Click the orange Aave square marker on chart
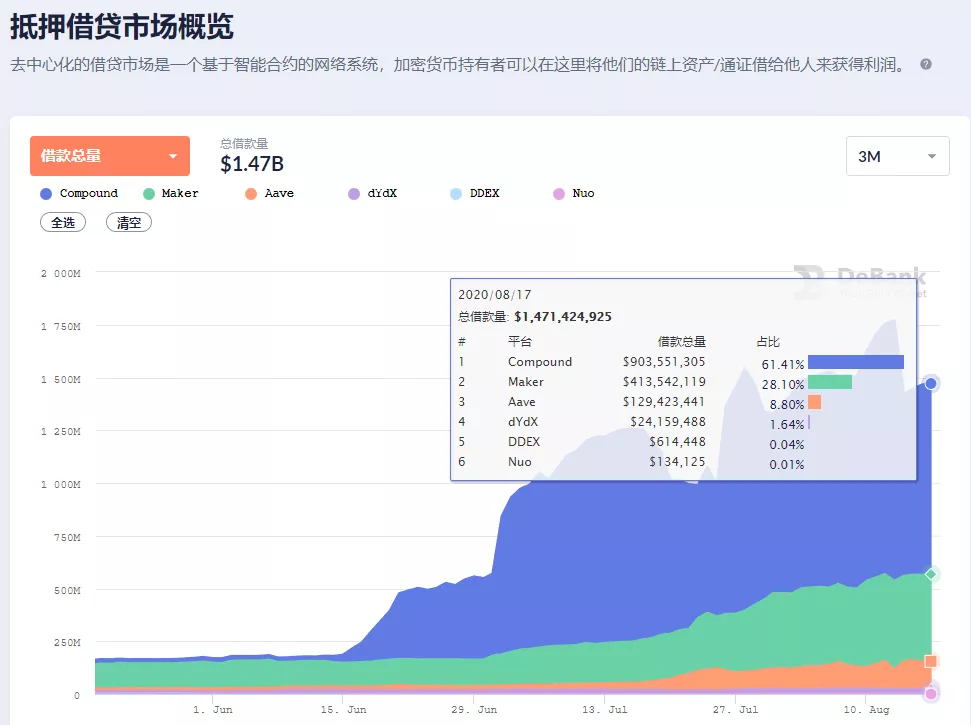971x725 pixels. pos(931,661)
